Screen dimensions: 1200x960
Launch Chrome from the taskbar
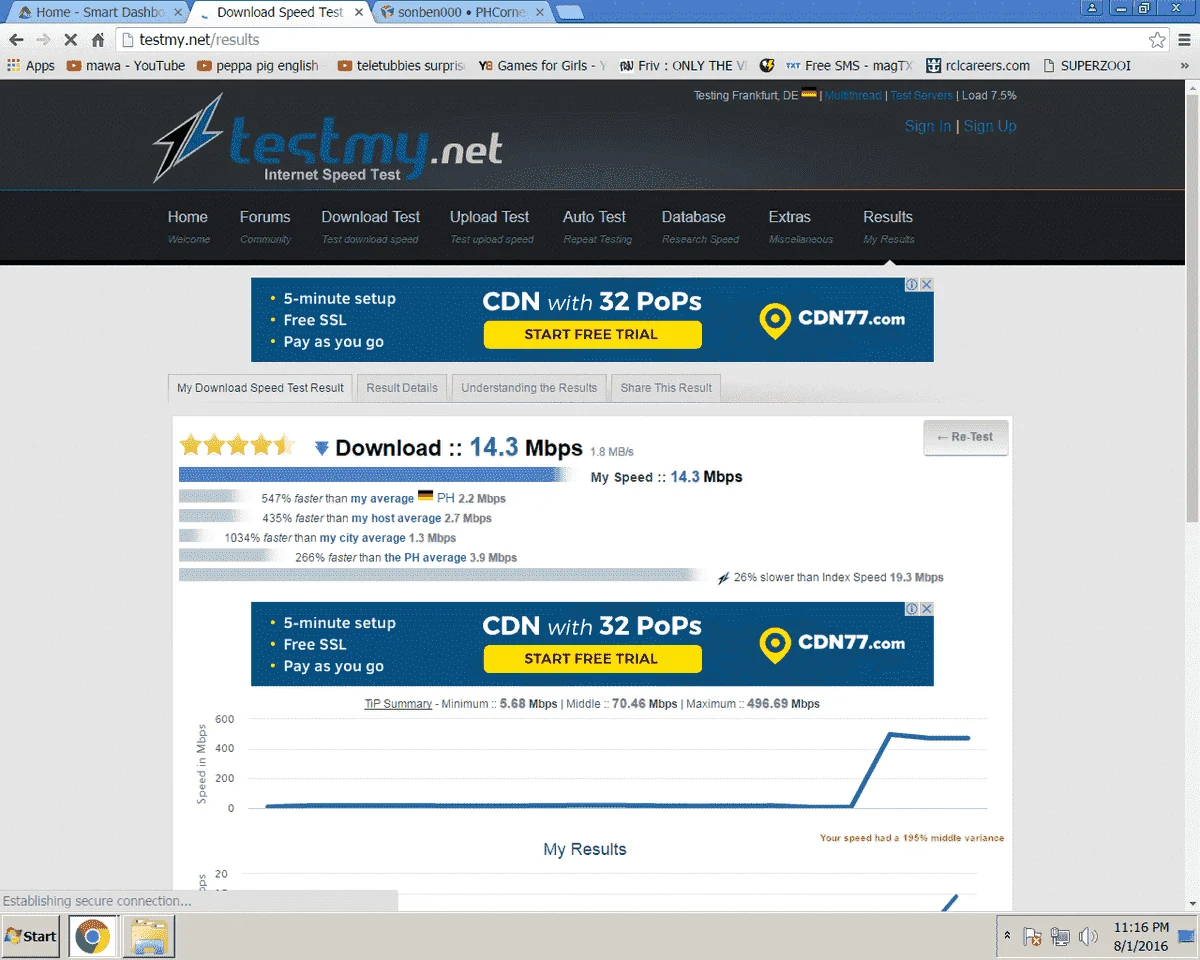click(92, 936)
